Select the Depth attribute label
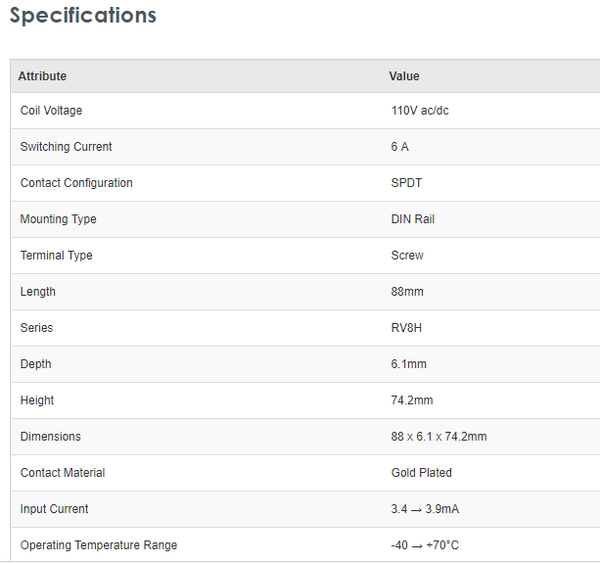This screenshot has height=563, width=600. click(x=36, y=364)
